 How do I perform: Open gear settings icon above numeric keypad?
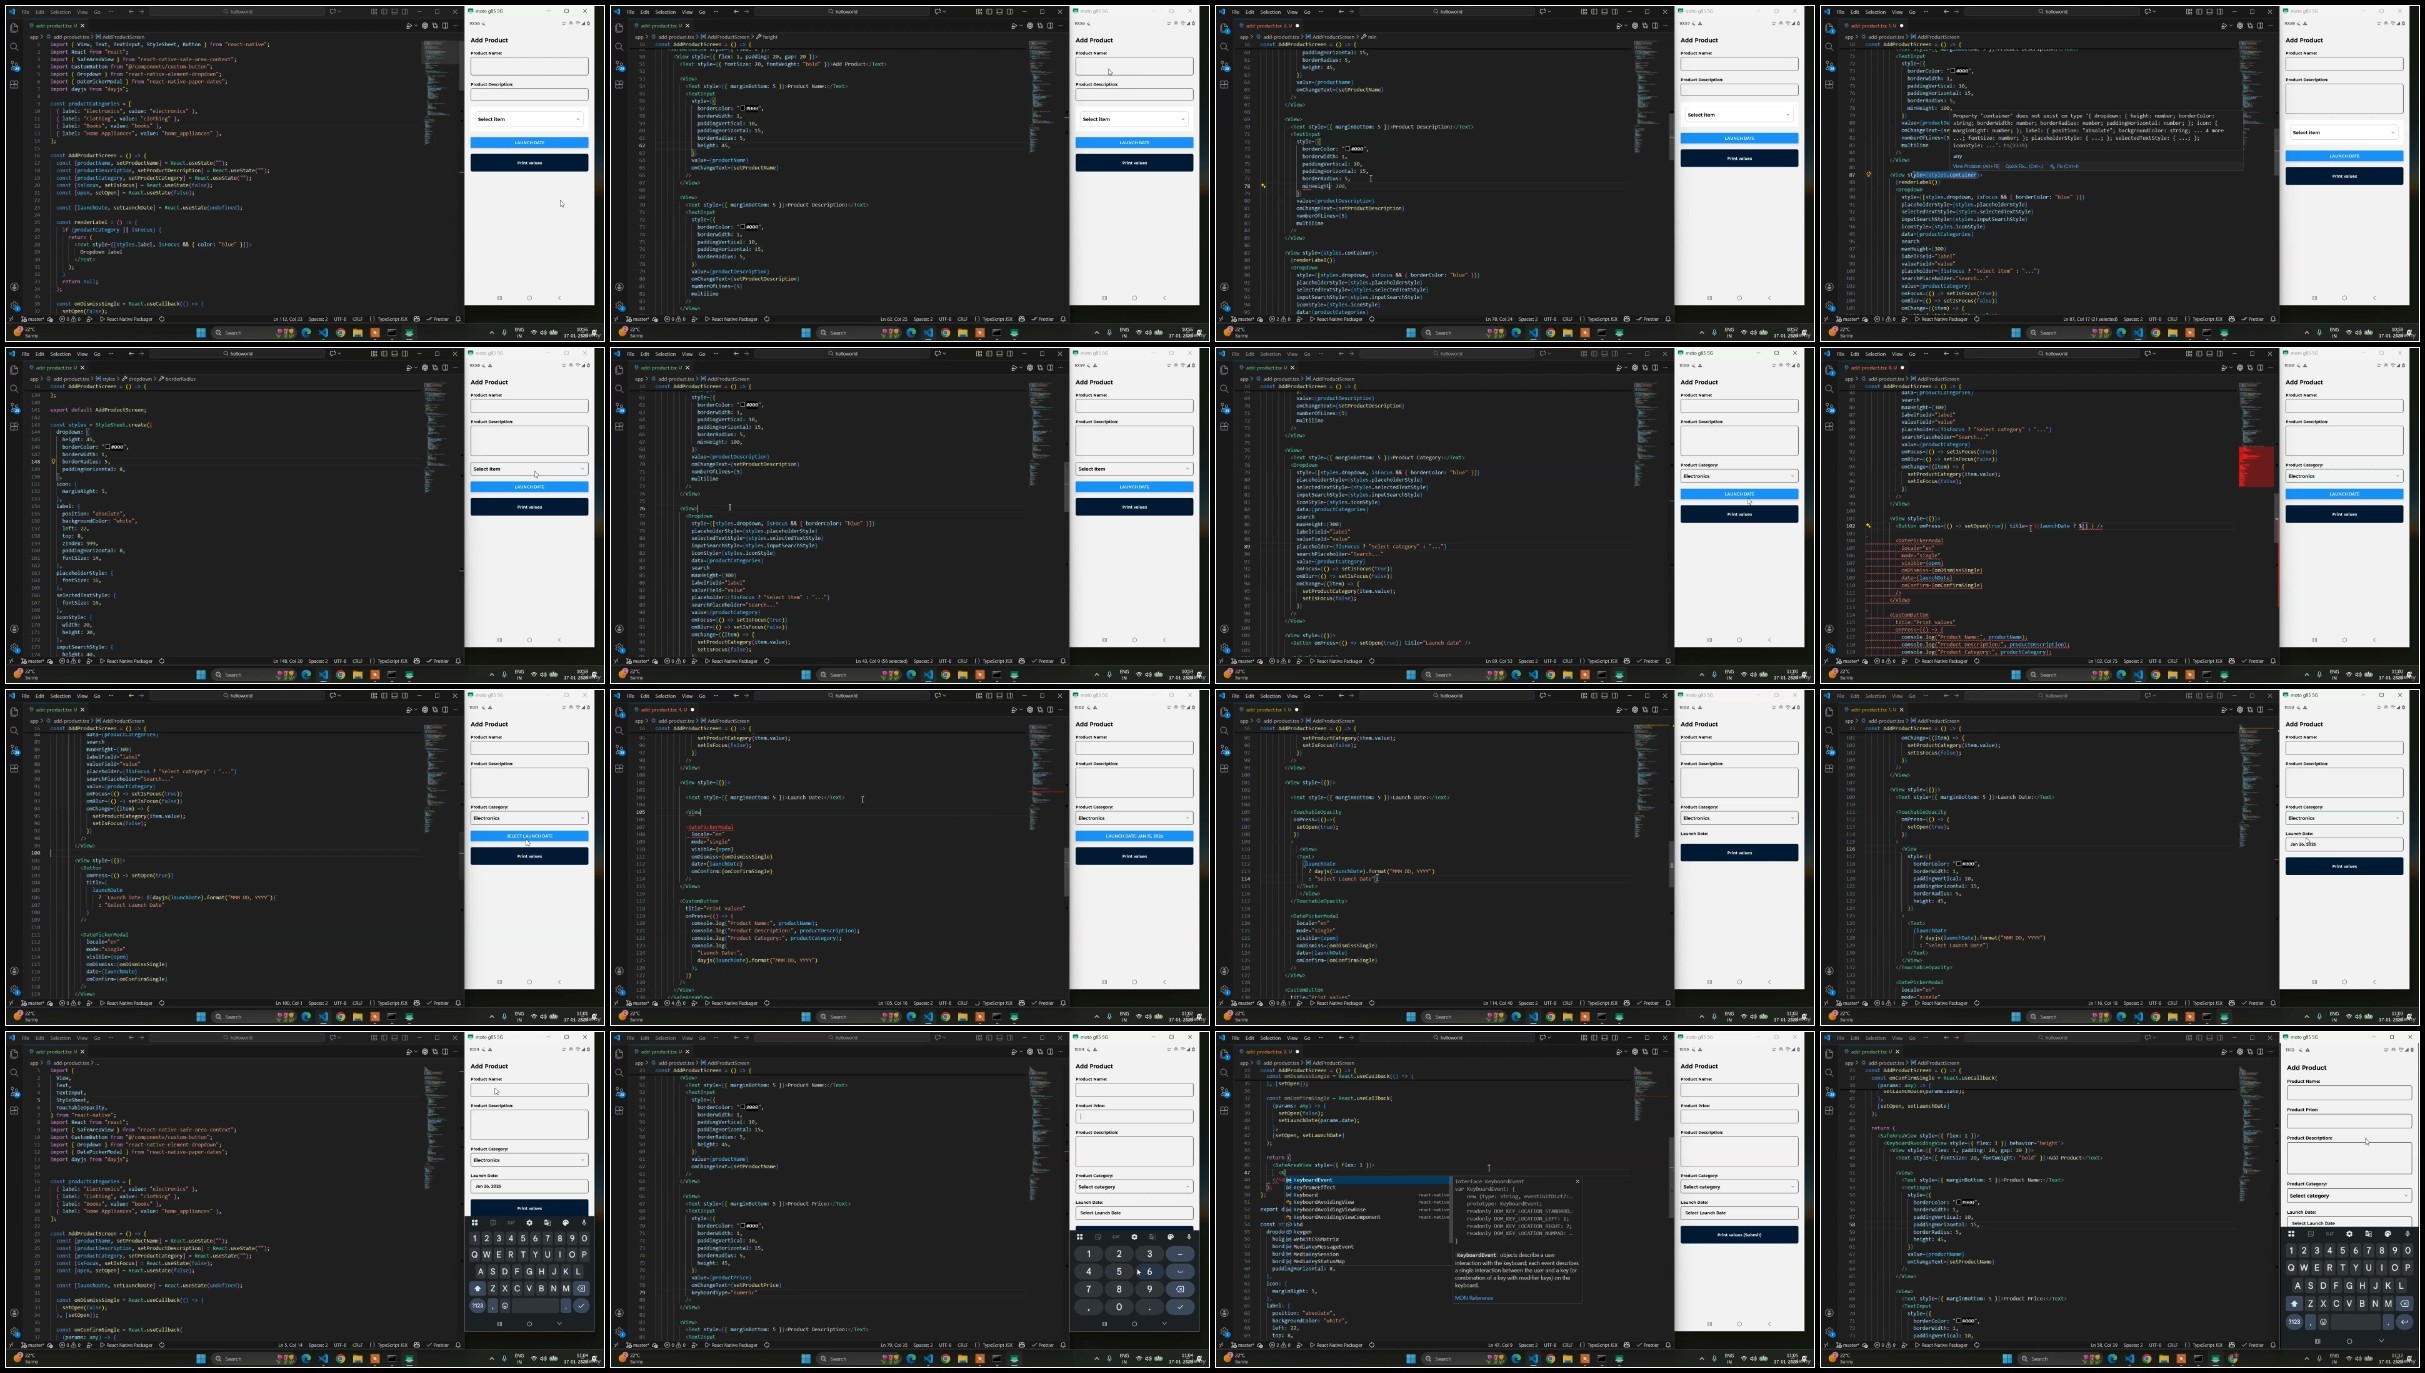[x=1134, y=1237]
